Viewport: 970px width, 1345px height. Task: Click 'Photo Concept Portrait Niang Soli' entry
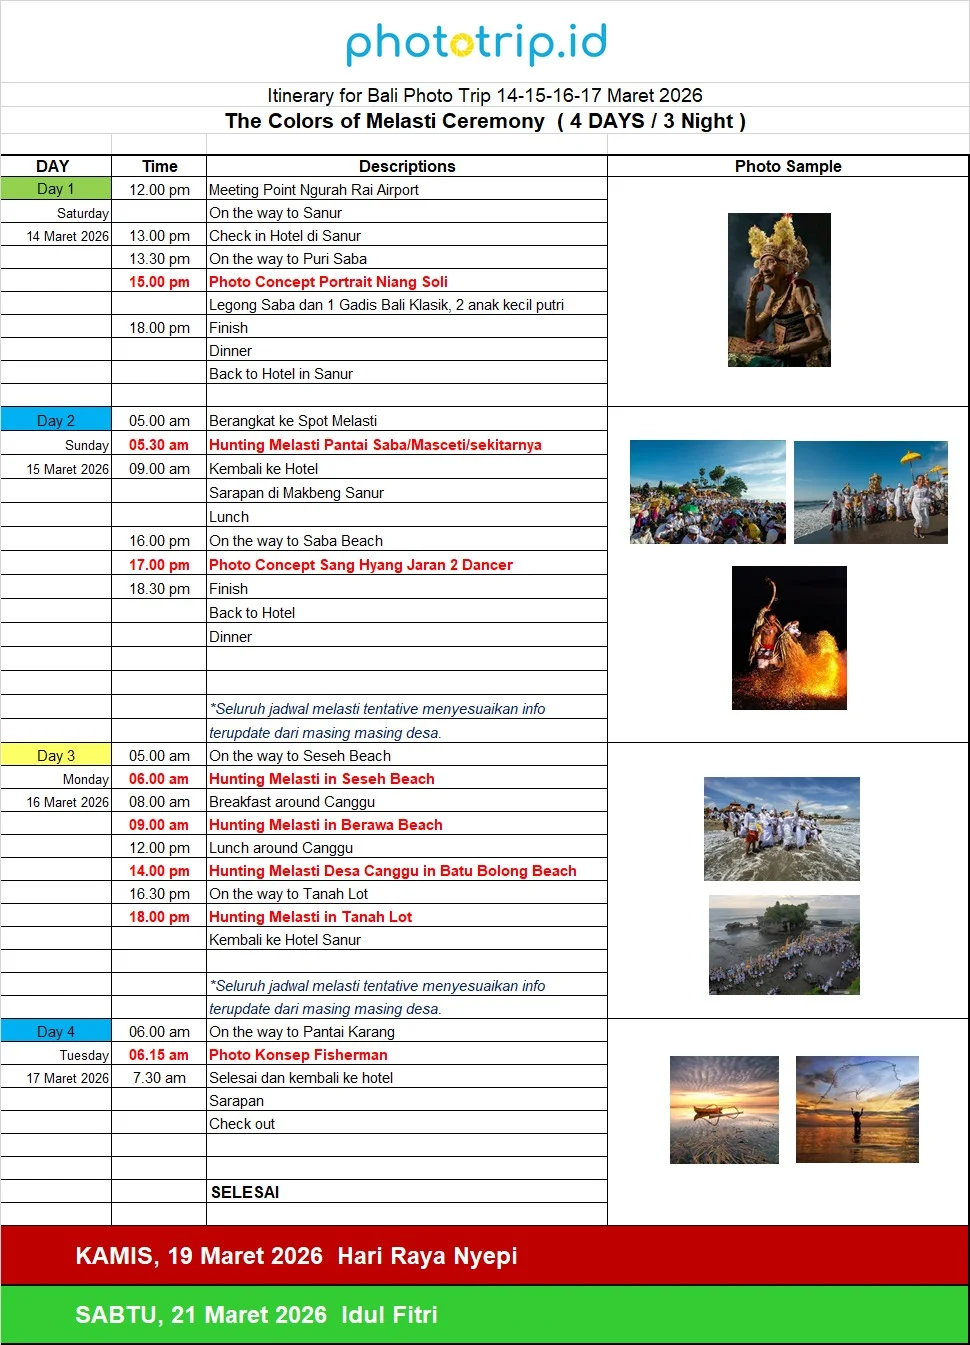[407, 281]
